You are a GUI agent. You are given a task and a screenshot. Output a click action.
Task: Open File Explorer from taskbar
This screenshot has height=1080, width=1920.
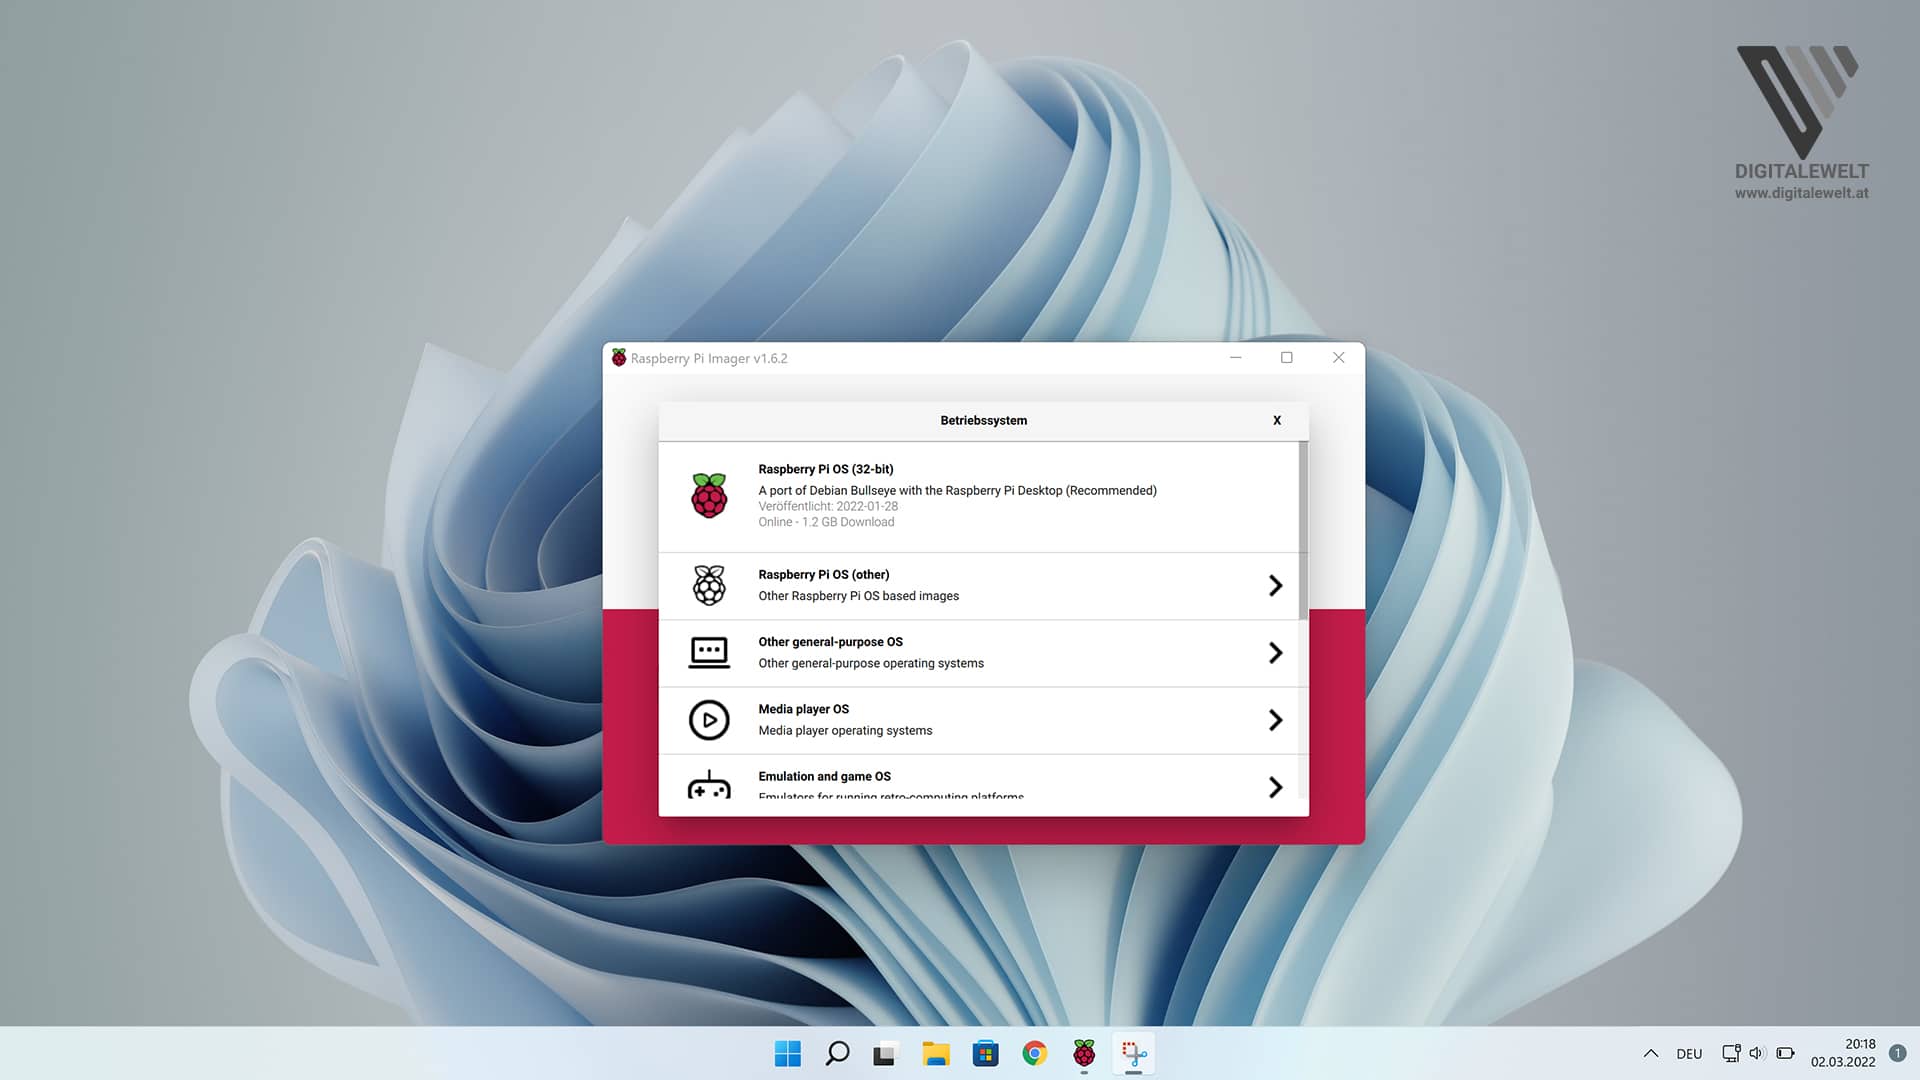click(x=936, y=1054)
